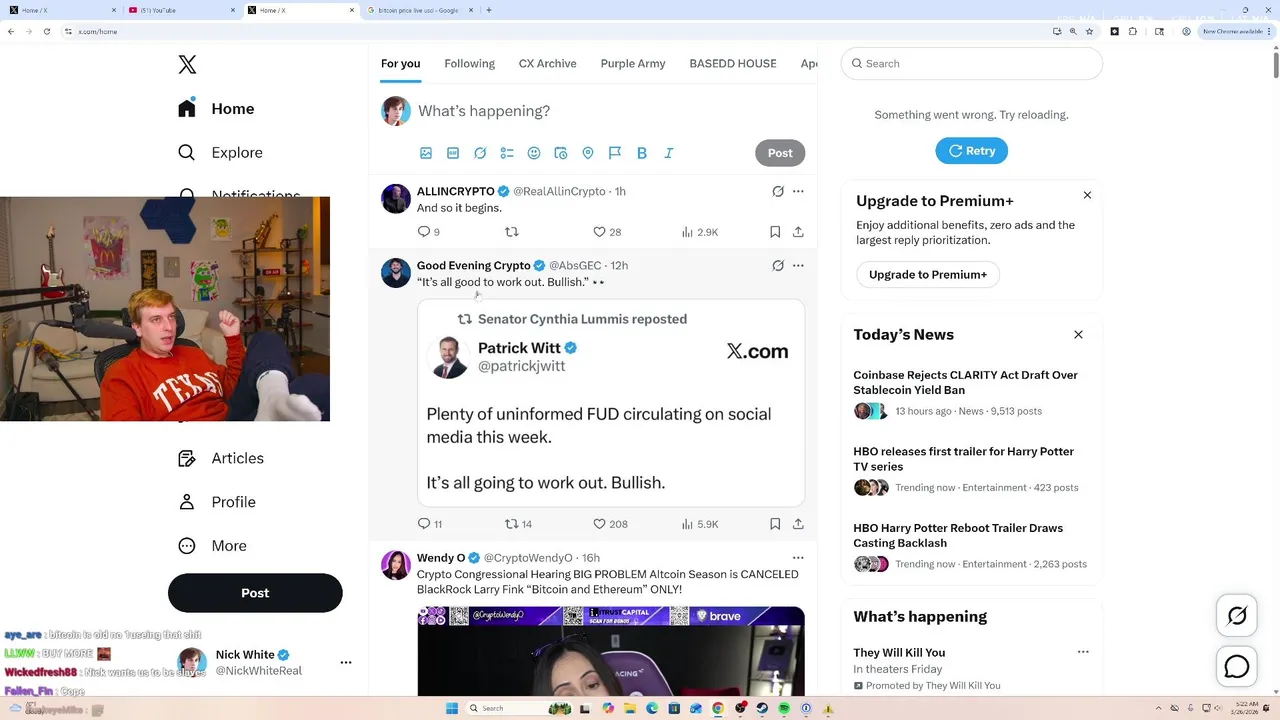The height and width of the screenshot is (720, 1280).
Task: Open Wendy O's video thumbnail
Action: (x=611, y=651)
